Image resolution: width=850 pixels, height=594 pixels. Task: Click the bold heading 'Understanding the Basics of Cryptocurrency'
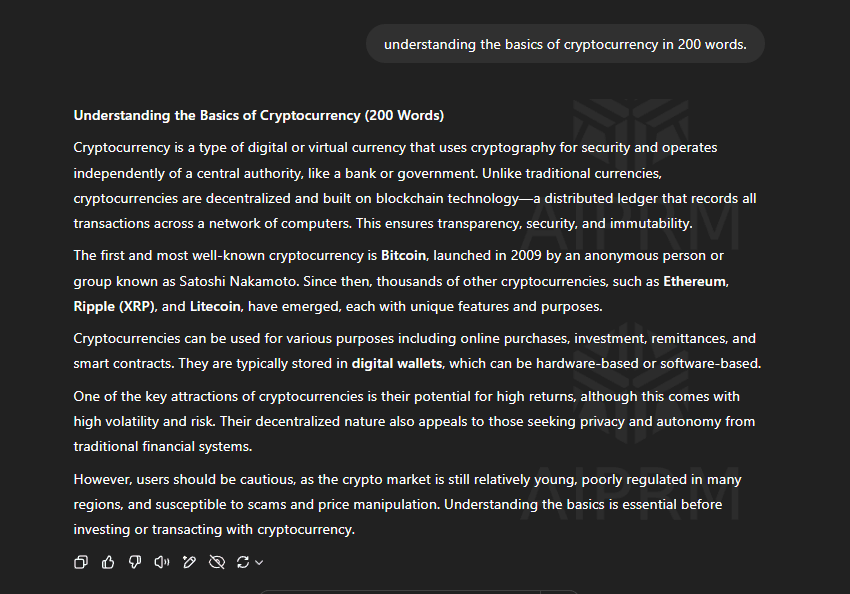click(x=217, y=115)
